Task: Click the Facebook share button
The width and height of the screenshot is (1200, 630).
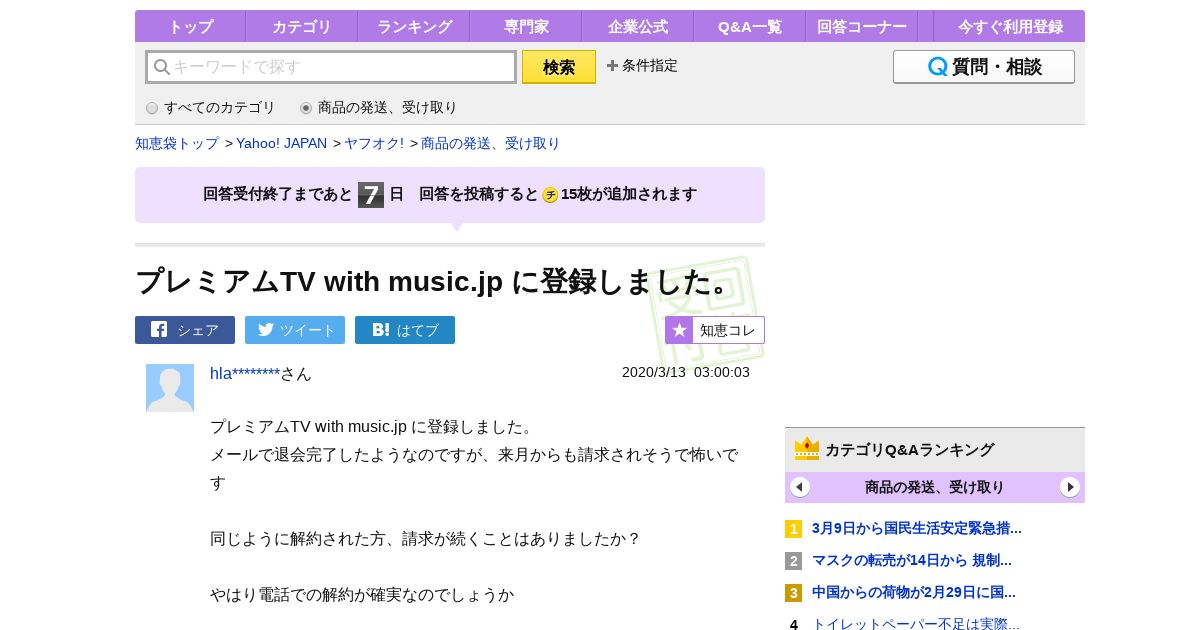Action: (x=185, y=330)
